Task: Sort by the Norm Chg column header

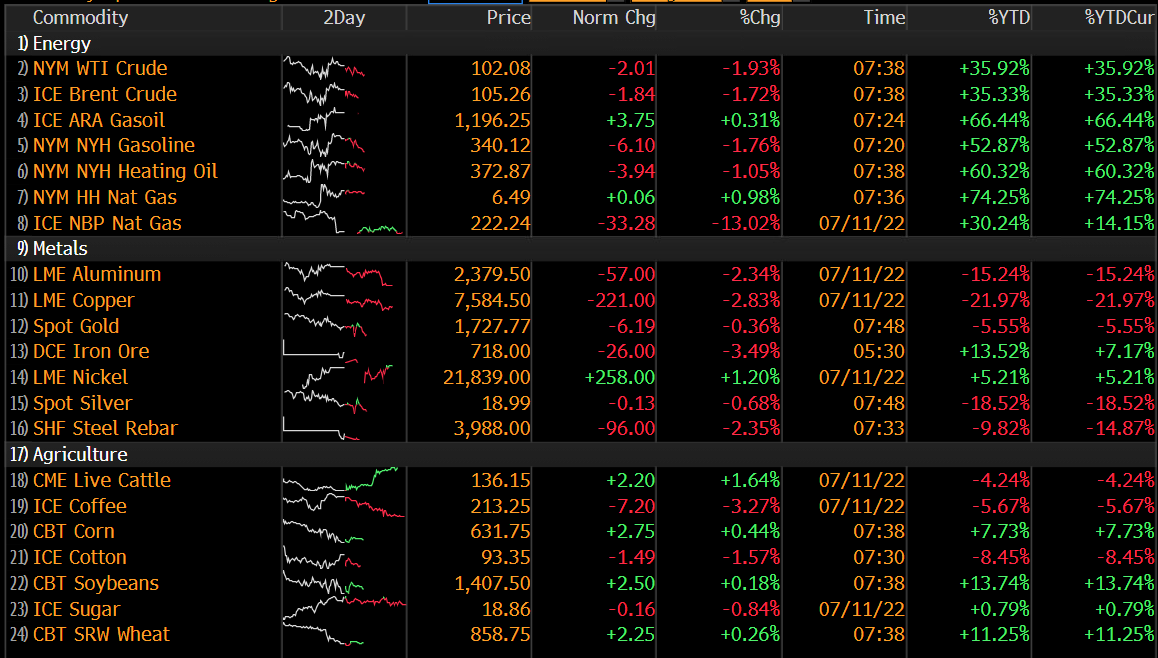Action: (614, 18)
